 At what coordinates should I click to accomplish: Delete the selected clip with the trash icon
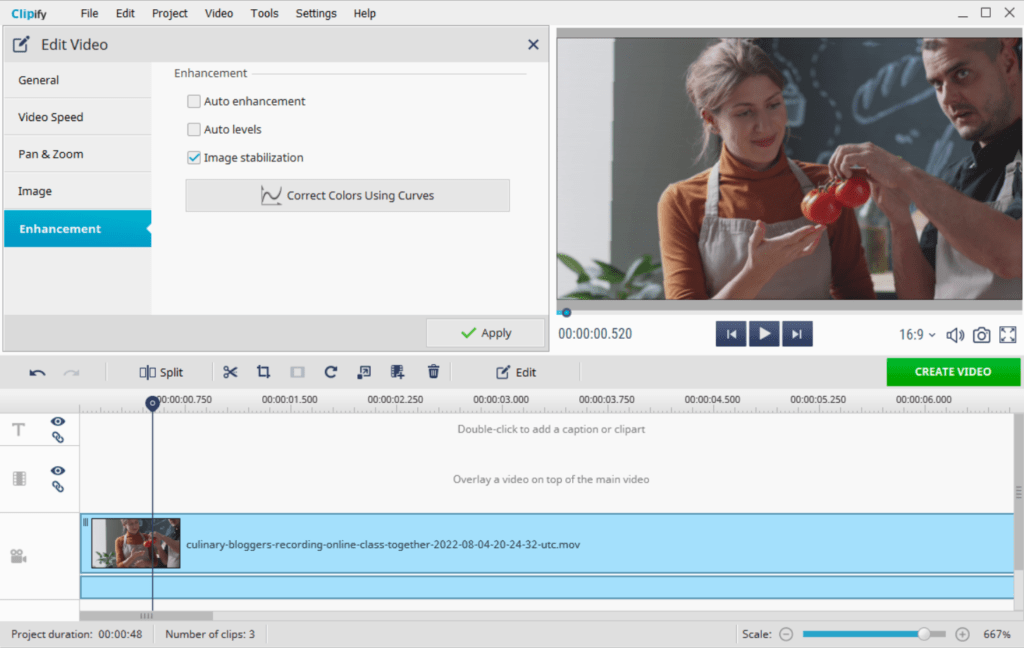tap(433, 372)
